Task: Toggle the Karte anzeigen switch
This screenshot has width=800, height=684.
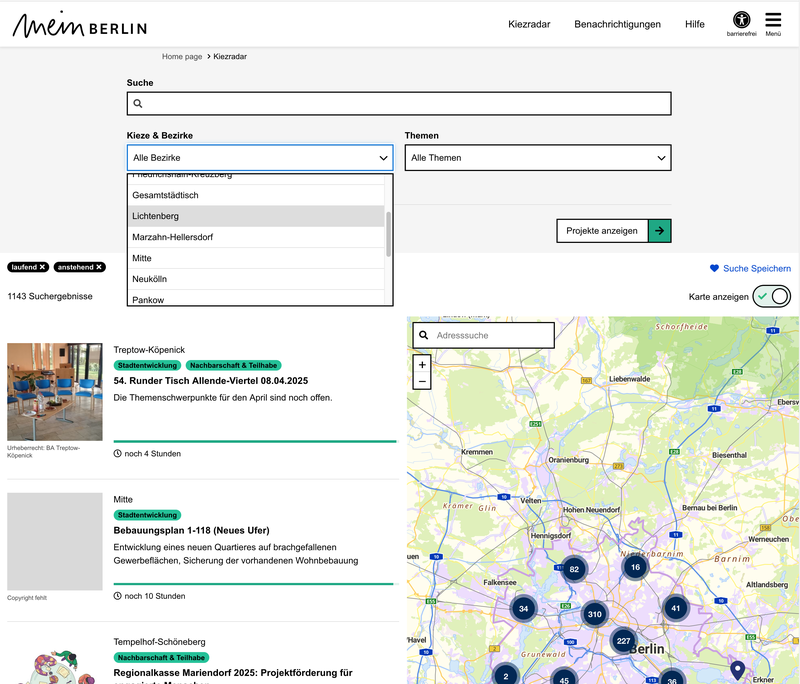Action: 771,296
